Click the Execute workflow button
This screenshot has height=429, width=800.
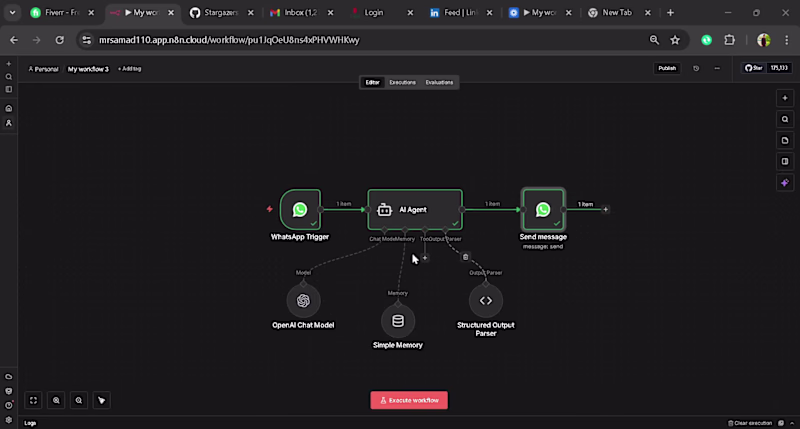pos(409,400)
